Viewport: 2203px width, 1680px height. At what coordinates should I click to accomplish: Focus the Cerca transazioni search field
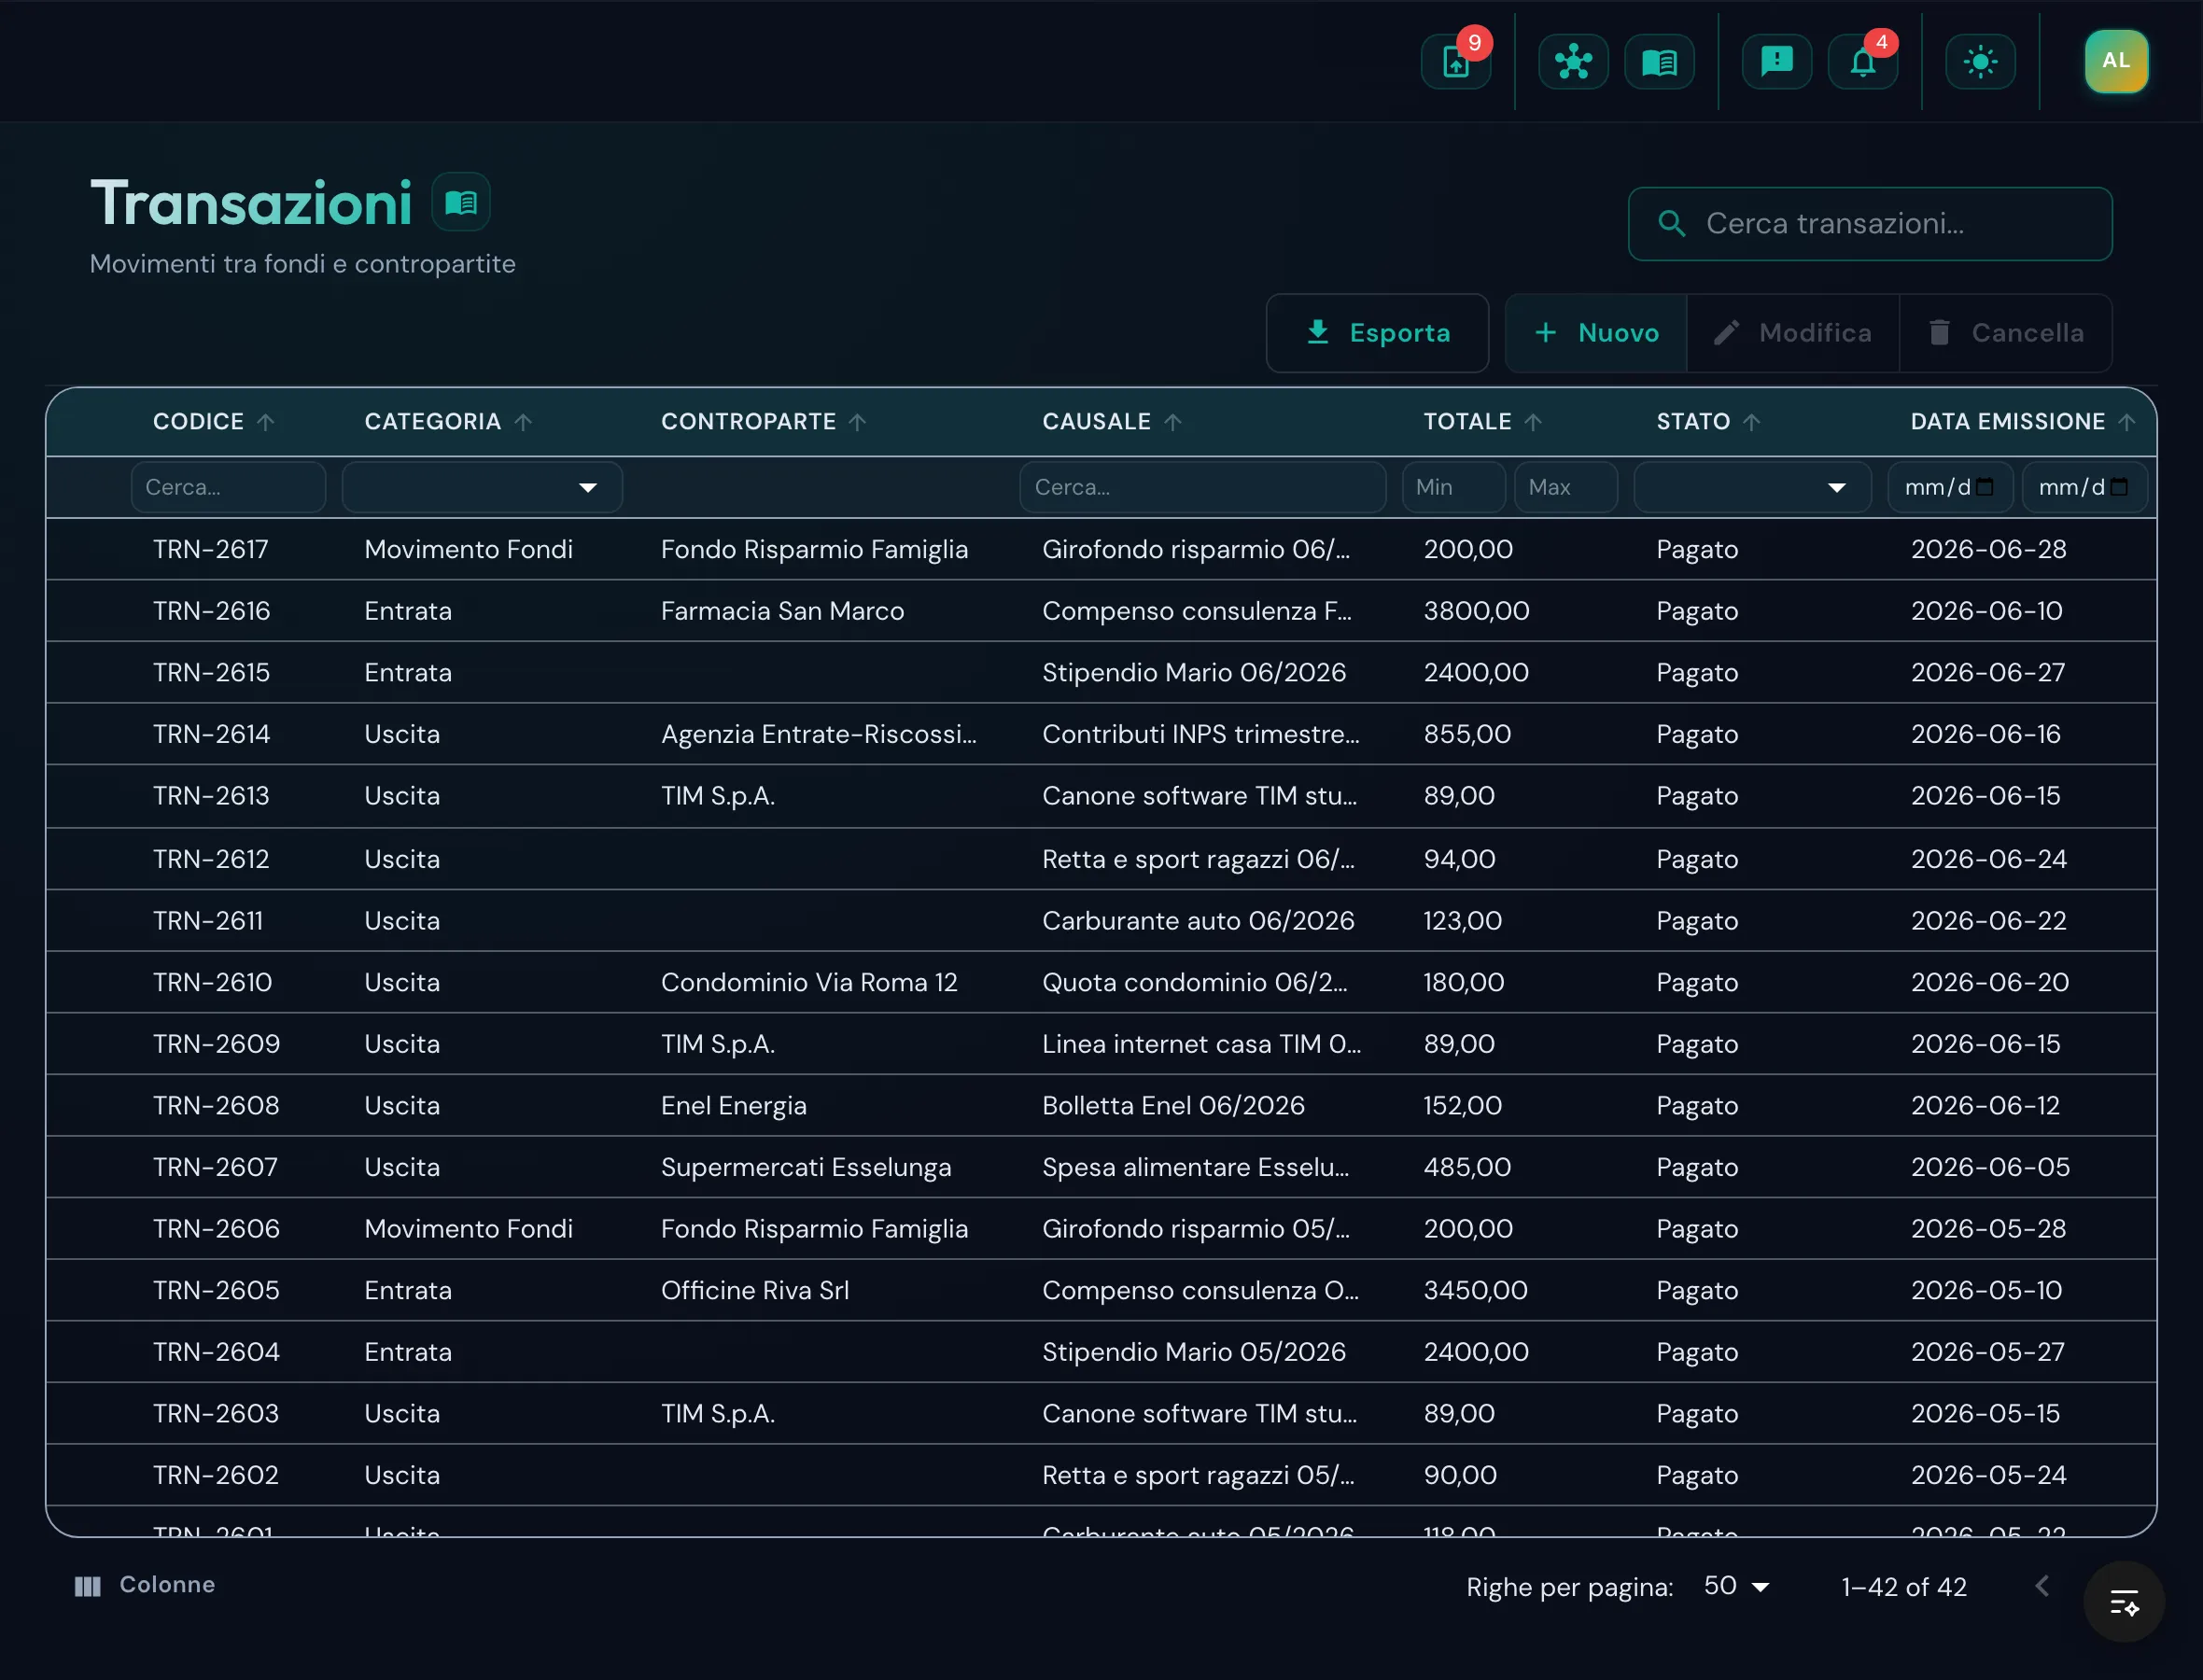[1870, 224]
